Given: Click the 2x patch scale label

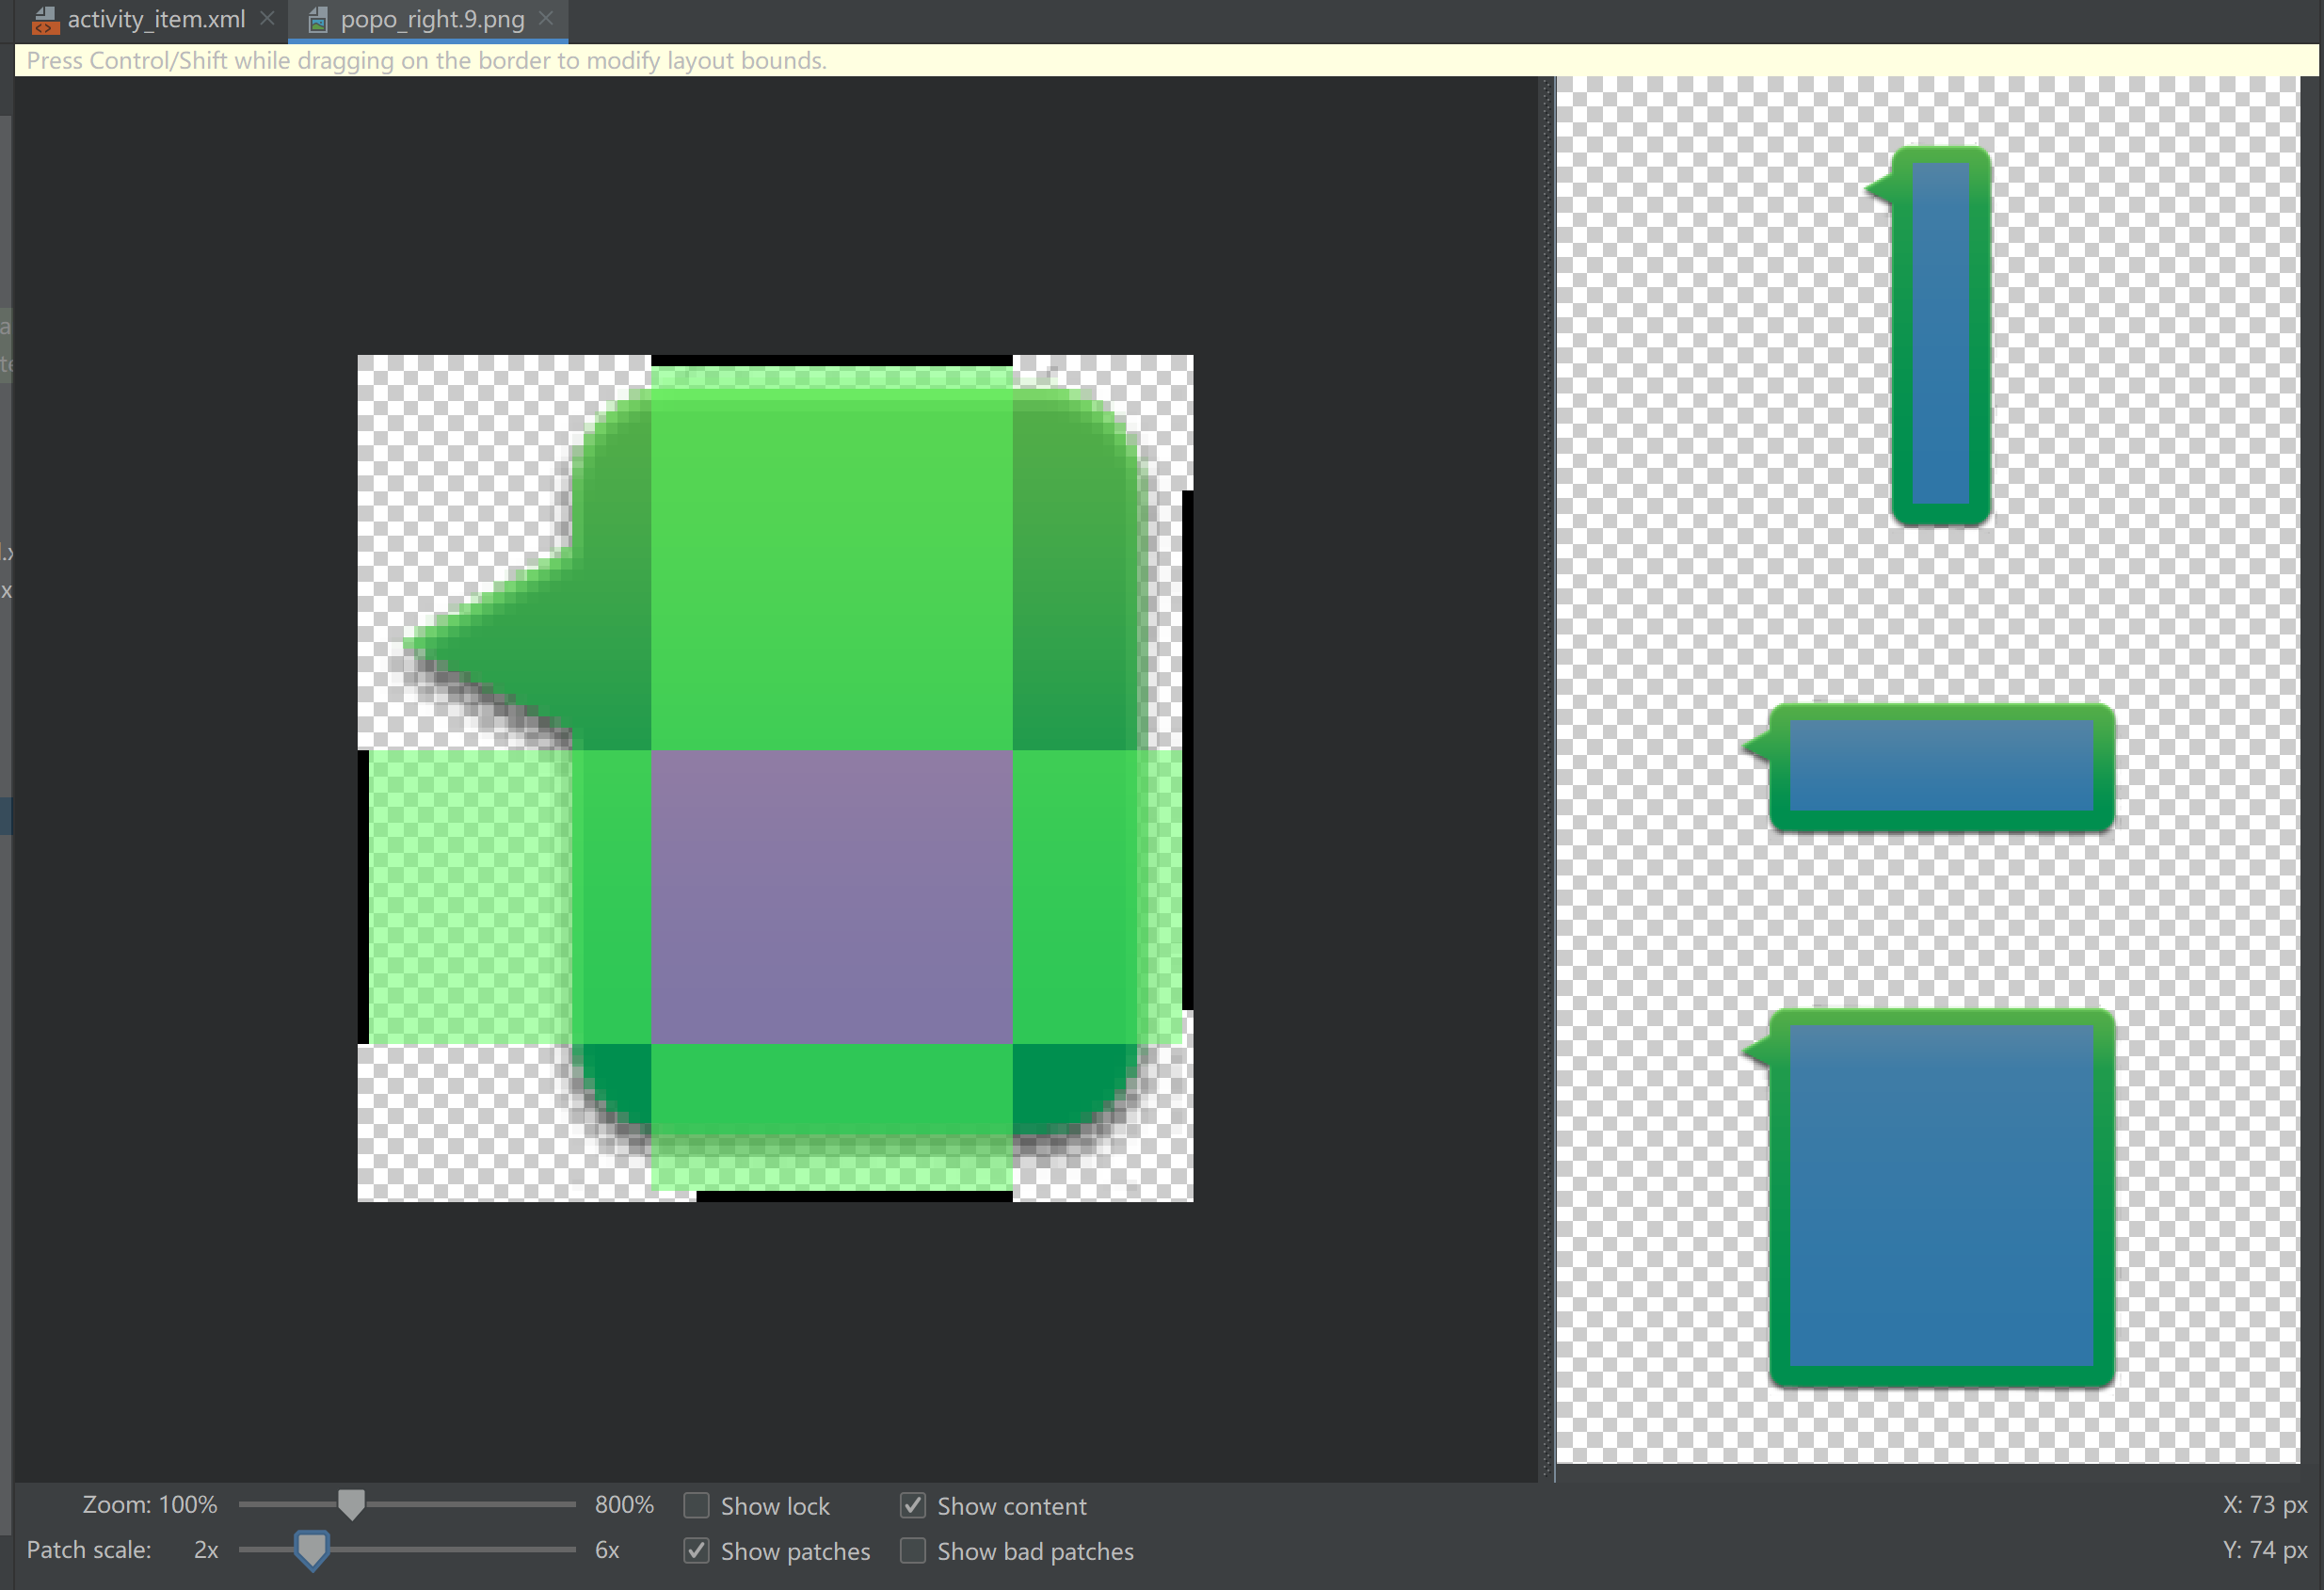Looking at the screenshot, I should pyautogui.click(x=206, y=1550).
